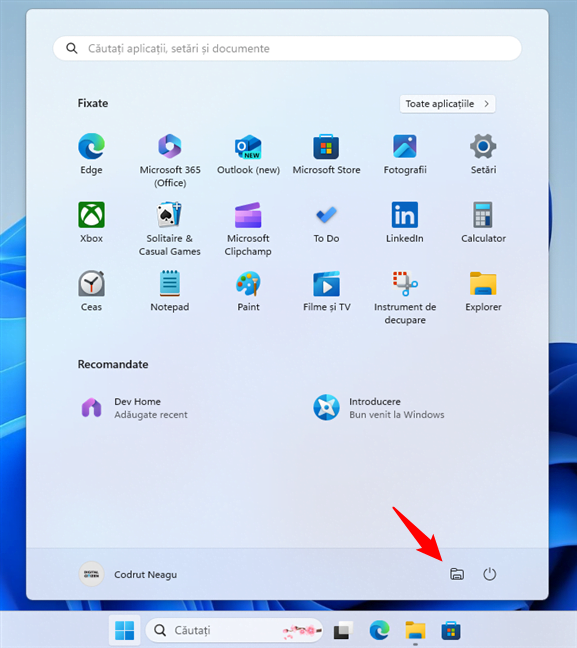Open Microsoft Store from pinned apps
The width and height of the screenshot is (577, 648).
point(327,154)
